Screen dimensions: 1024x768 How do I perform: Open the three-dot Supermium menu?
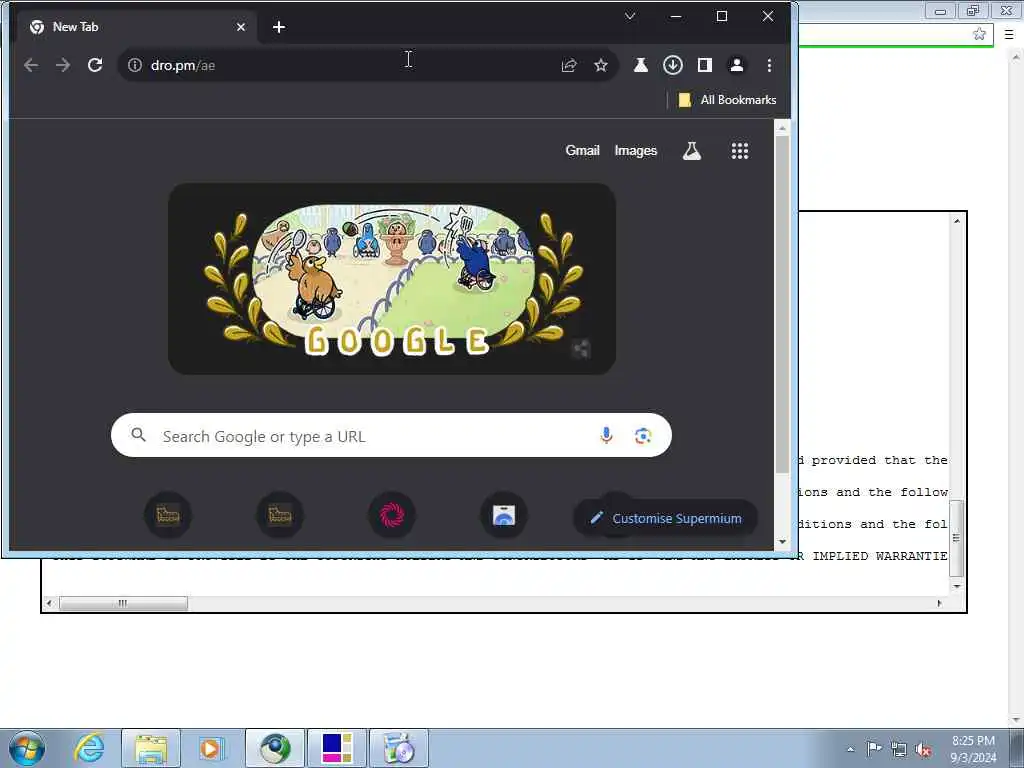tap(769, 65)
